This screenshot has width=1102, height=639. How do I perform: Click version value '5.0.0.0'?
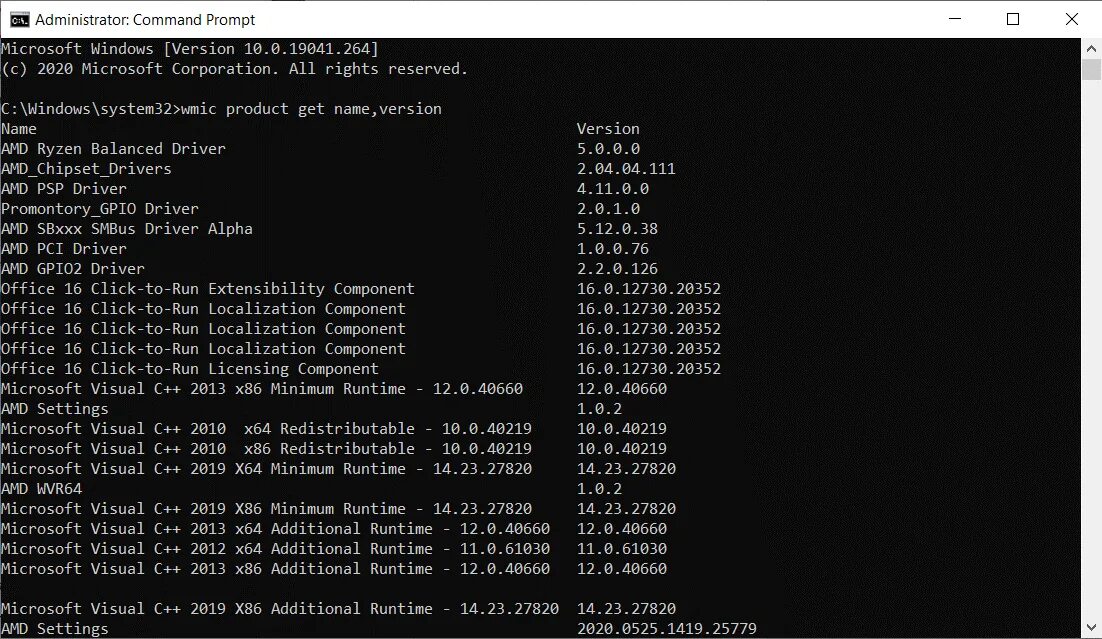pos(609,149)
